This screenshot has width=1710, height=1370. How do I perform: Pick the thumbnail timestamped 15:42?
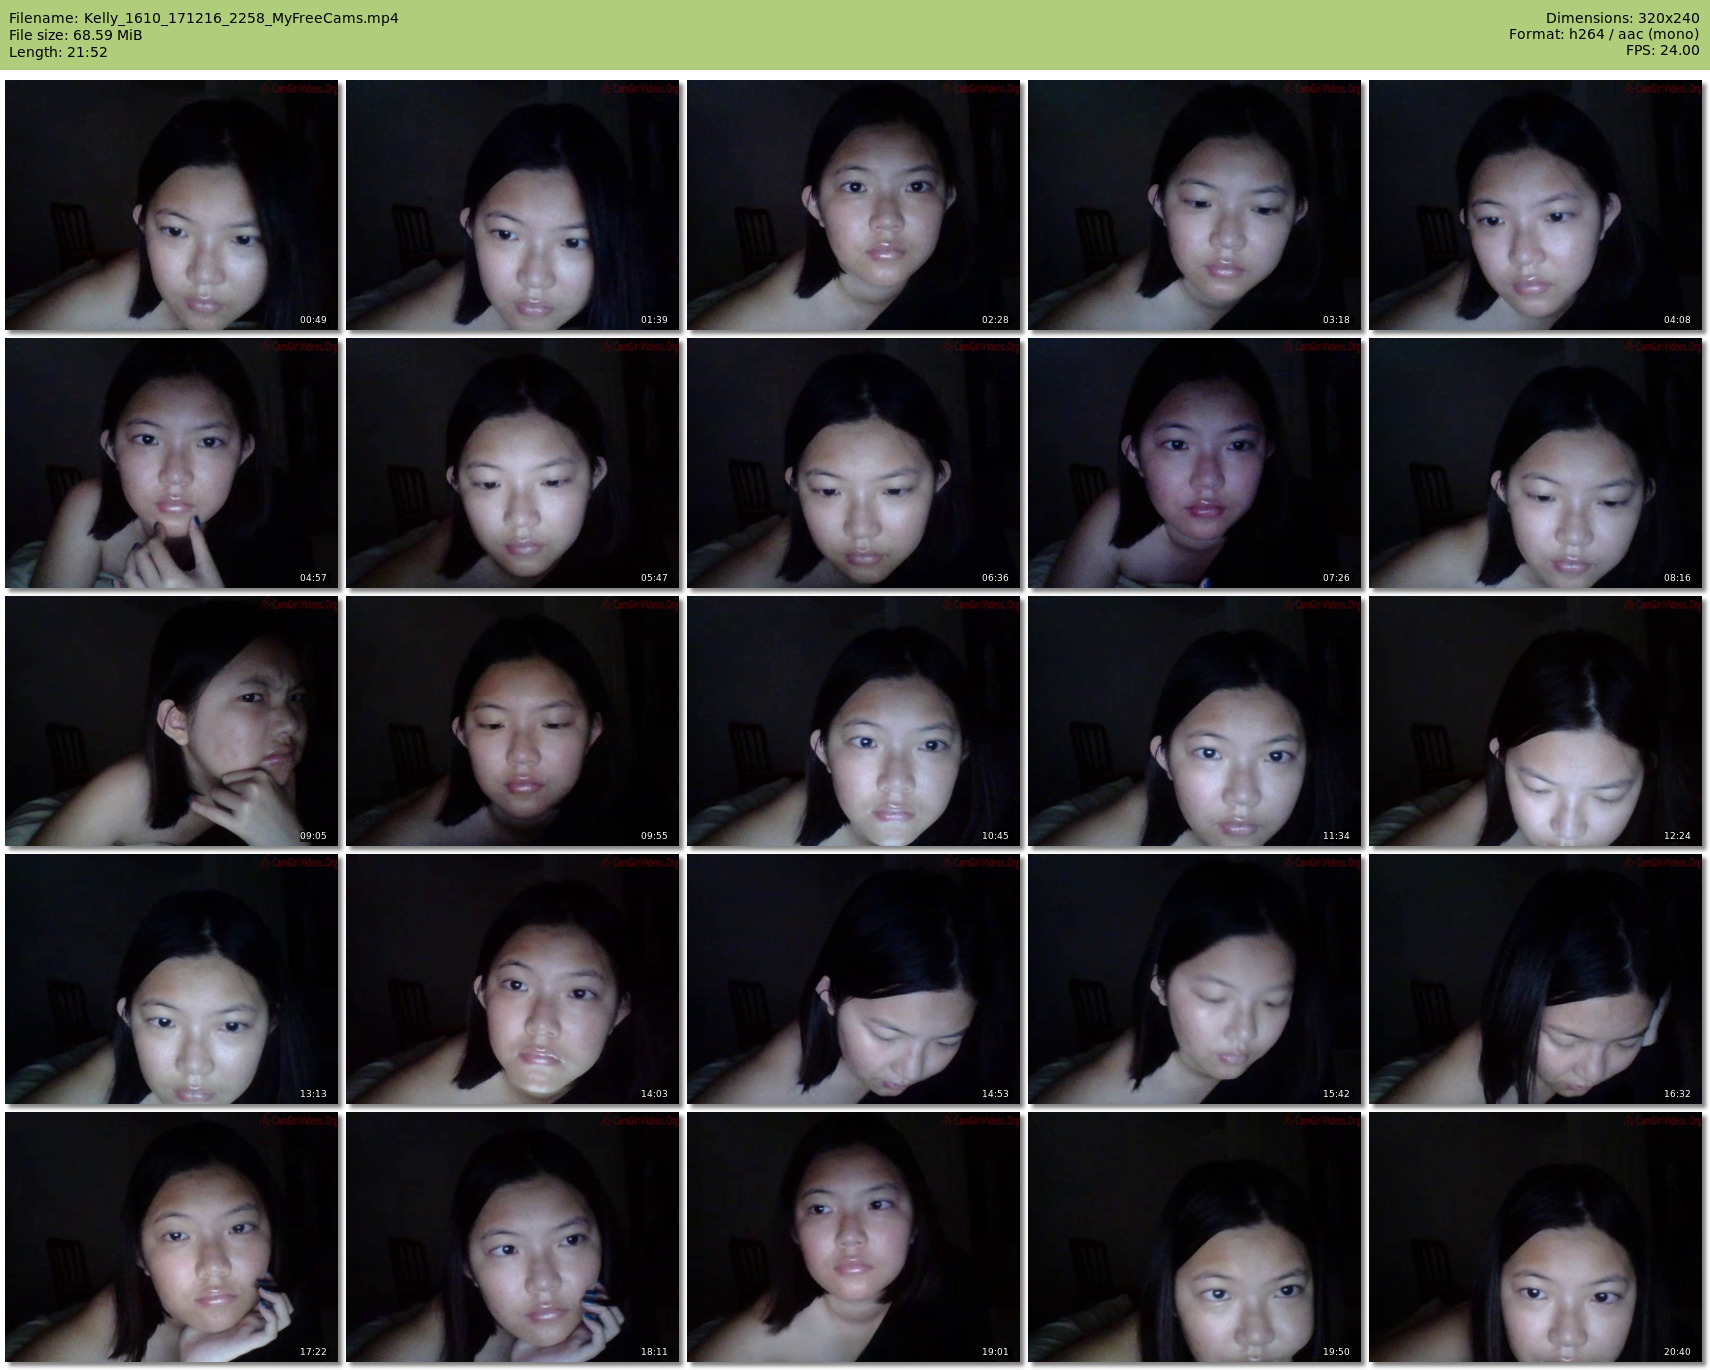pyautogui.click(x=1195, y=979)
